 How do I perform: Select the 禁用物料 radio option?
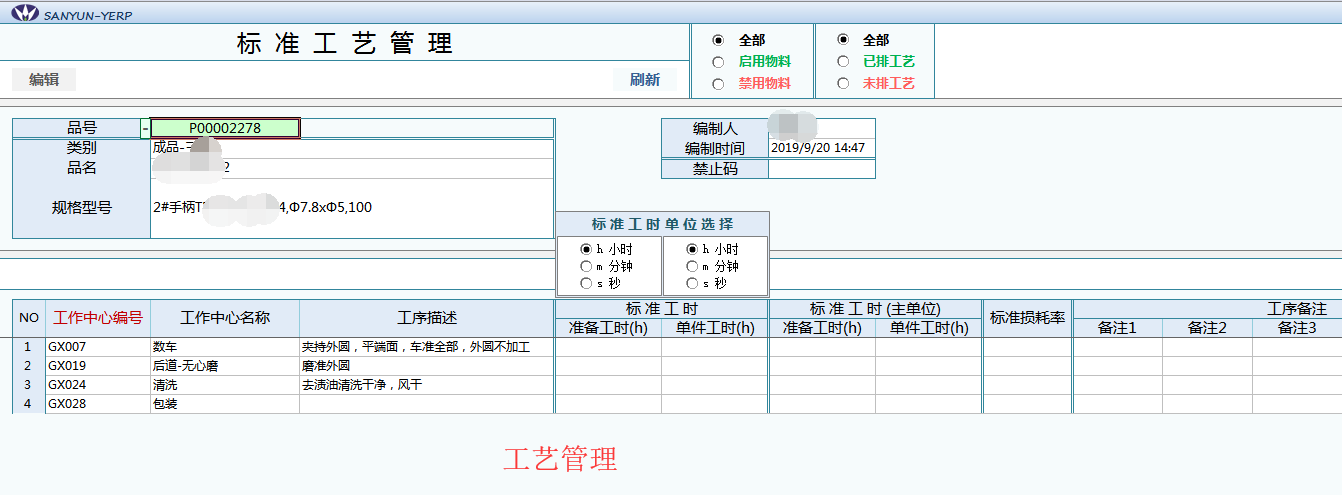pos(718,84)
